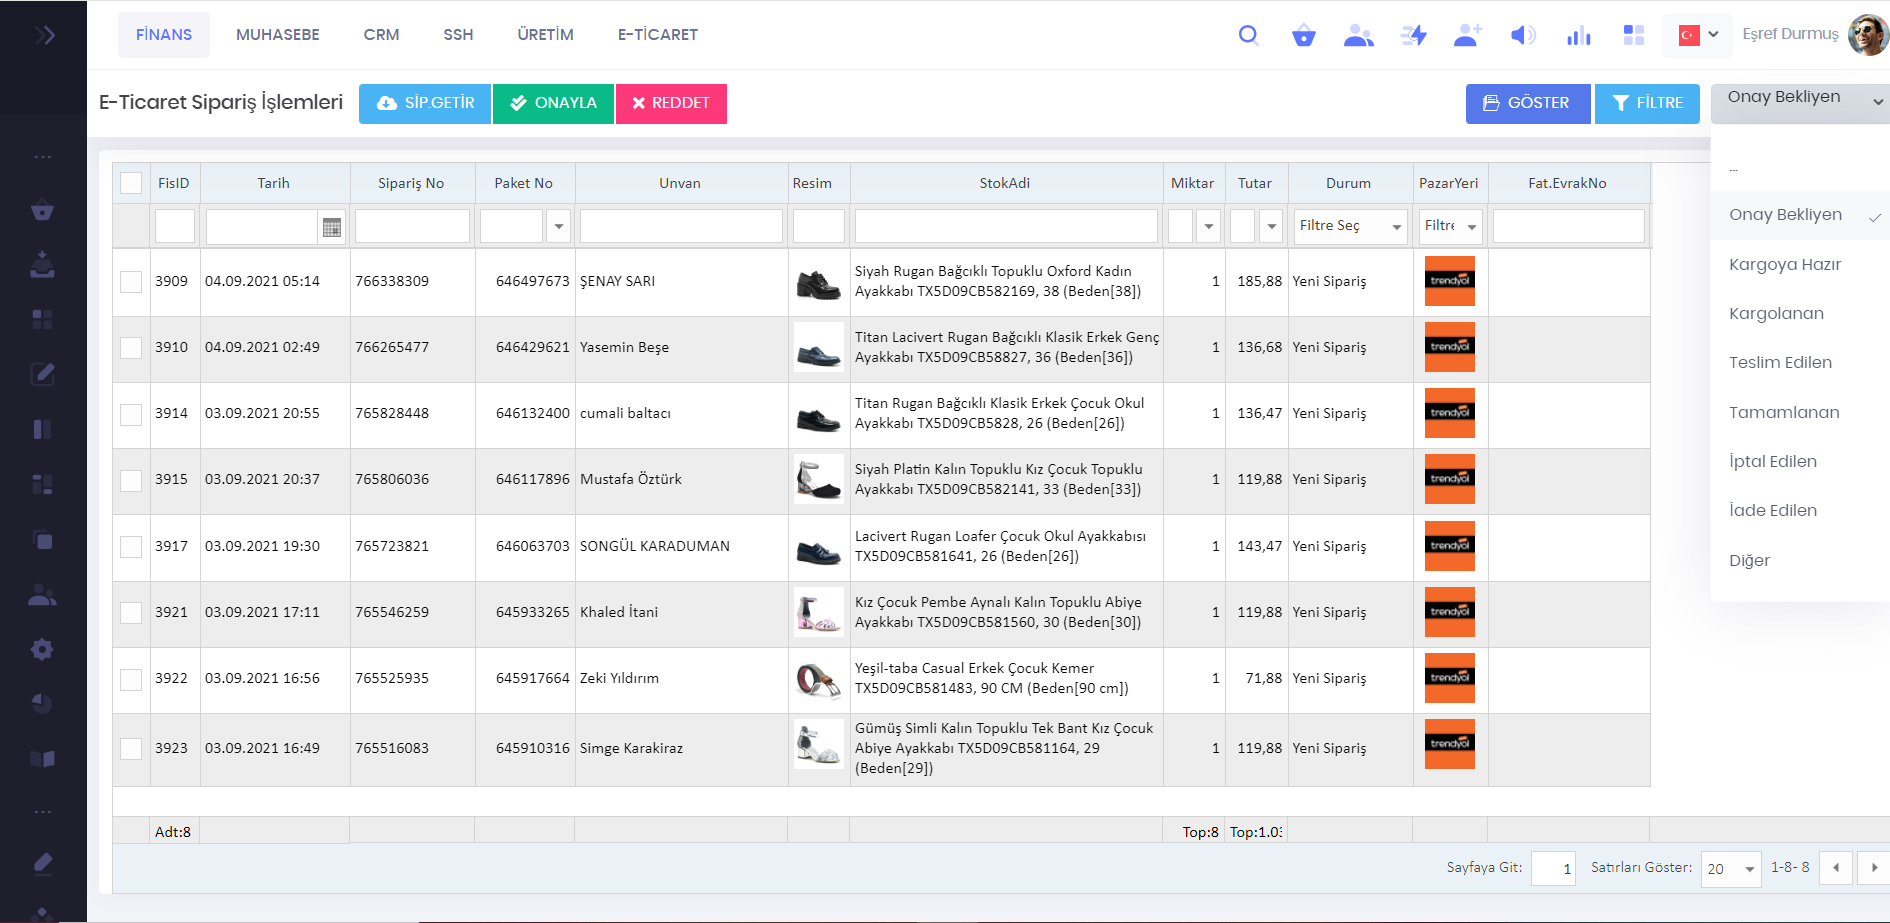This screenshot has width=1890, height=923.
Task: Click the megaphone announcements icon
Action: tap(1522, 36)
